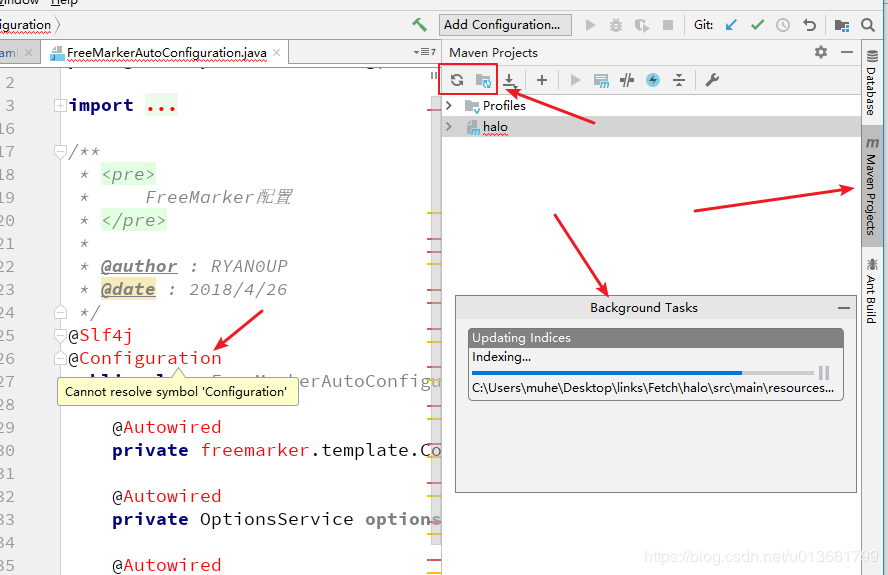Click the indexing file path text
Screen dimensions: 888x575
653,388
